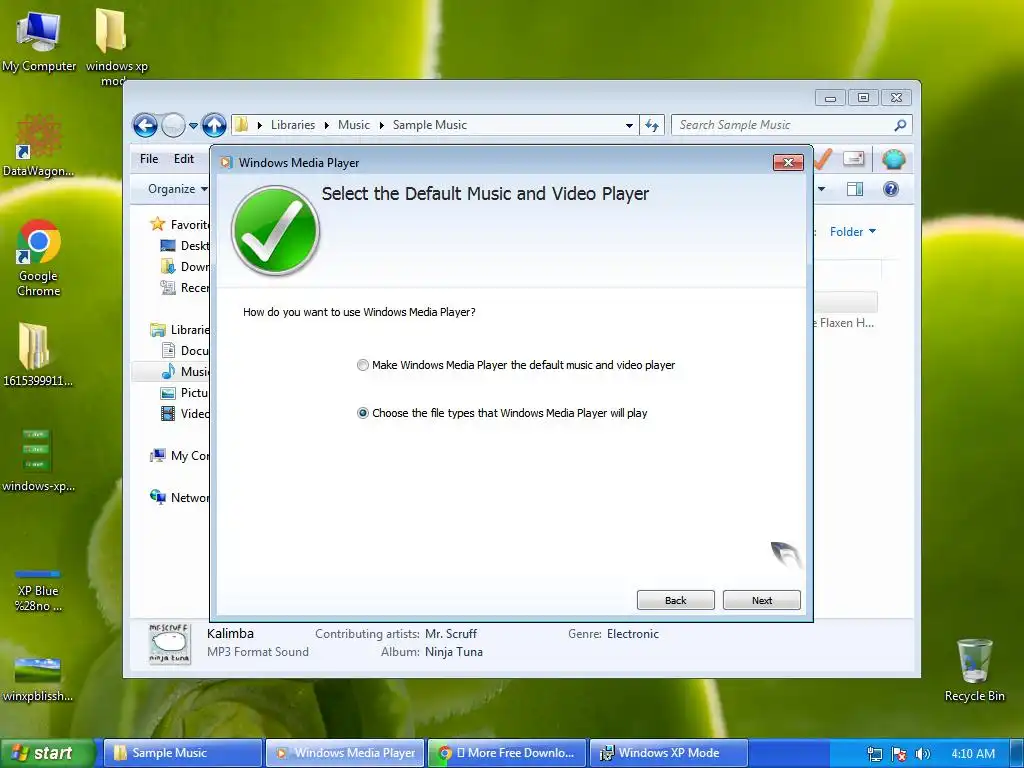1024x768 pixels.
Task: Select the Recycle Bin icon
Action: pyautogui.click(x=974, y=670)
